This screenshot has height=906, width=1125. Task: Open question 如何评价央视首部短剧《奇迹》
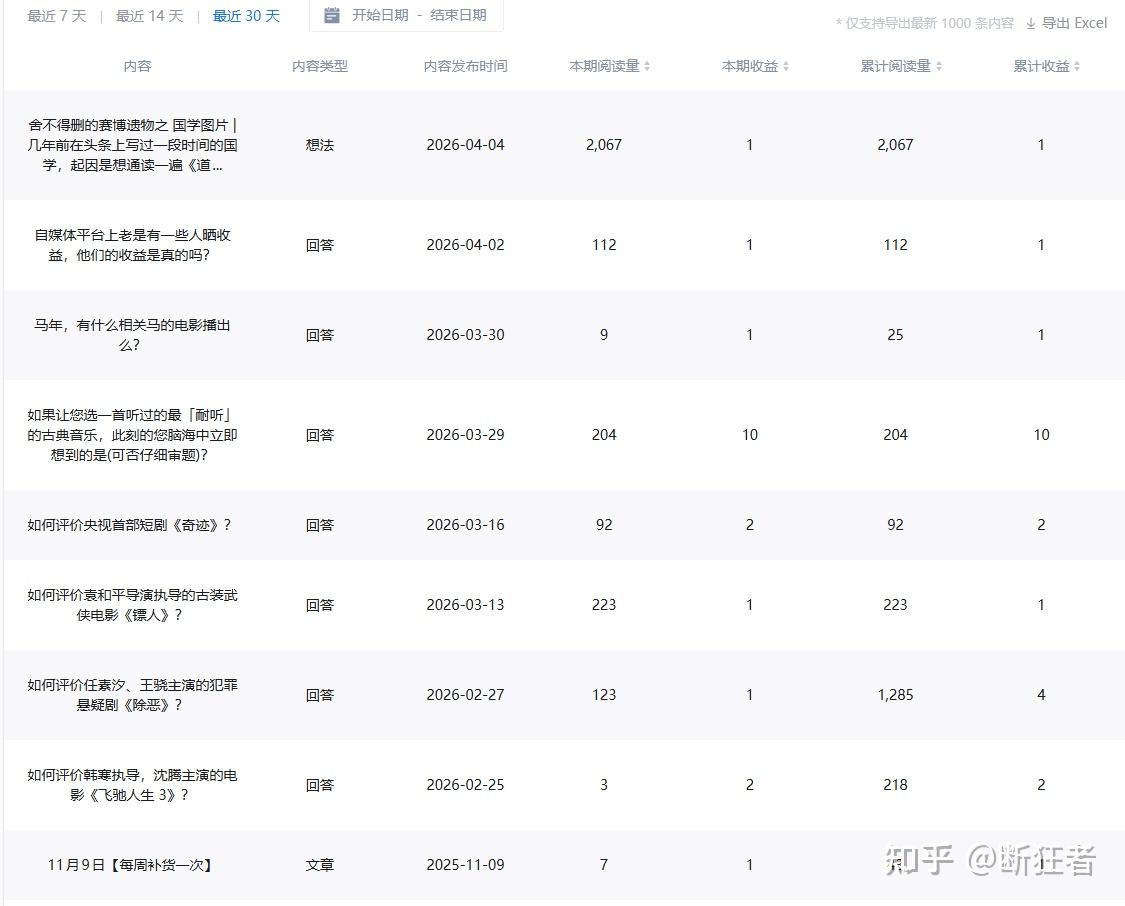click(x=129, y=525)
